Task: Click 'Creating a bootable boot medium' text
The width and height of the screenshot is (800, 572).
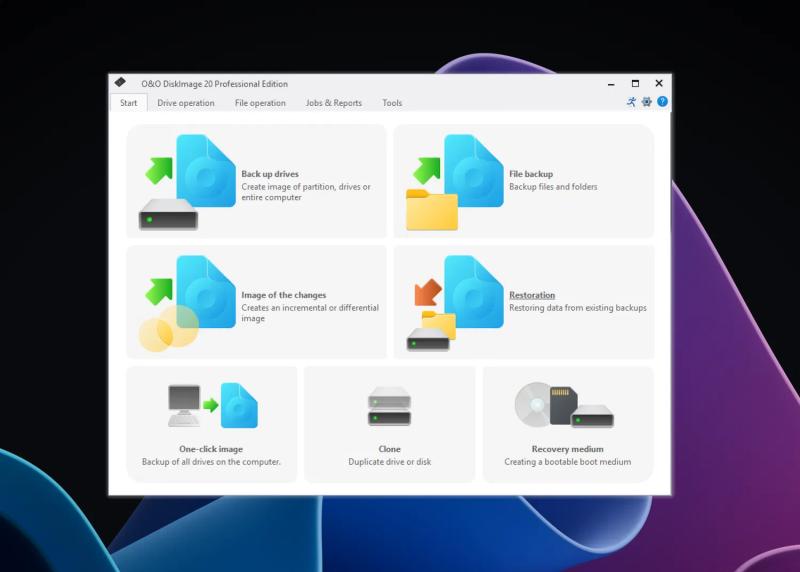Action: [x=567, y=462]
